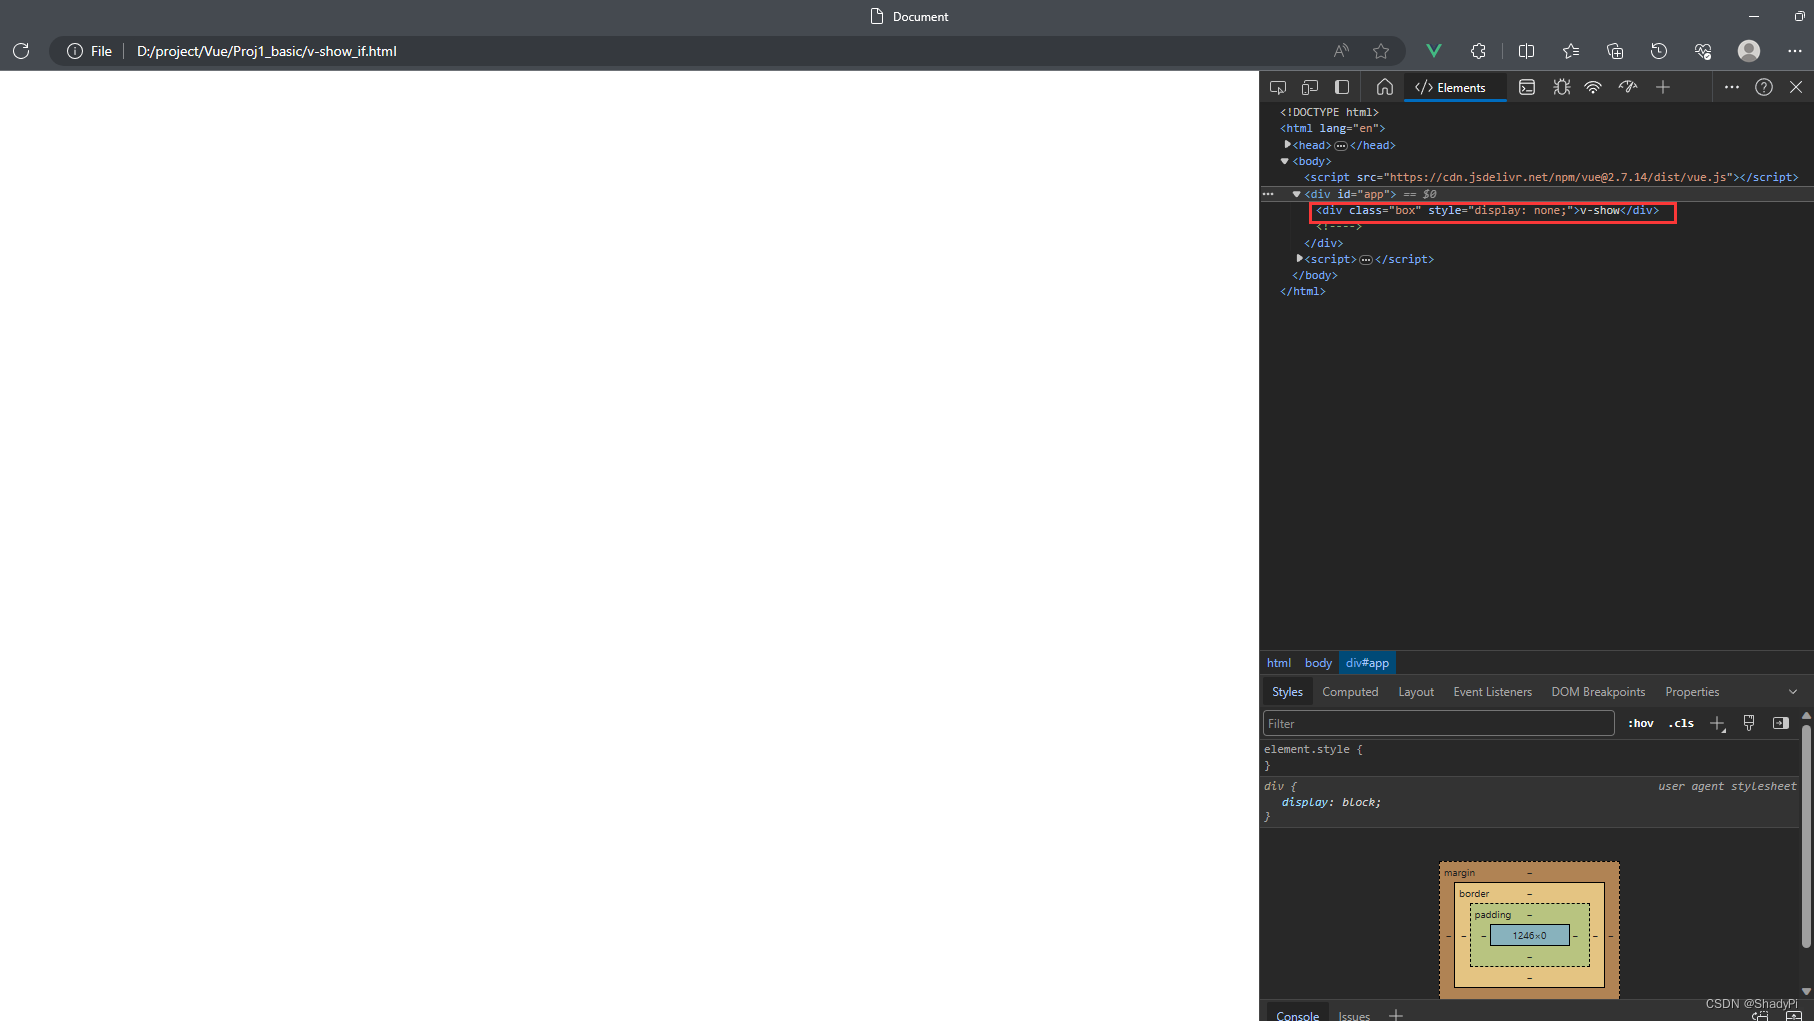1814x1021 pixels.
Task: Open the DevTools help question icon
Action: click(x=1764, y=87)
